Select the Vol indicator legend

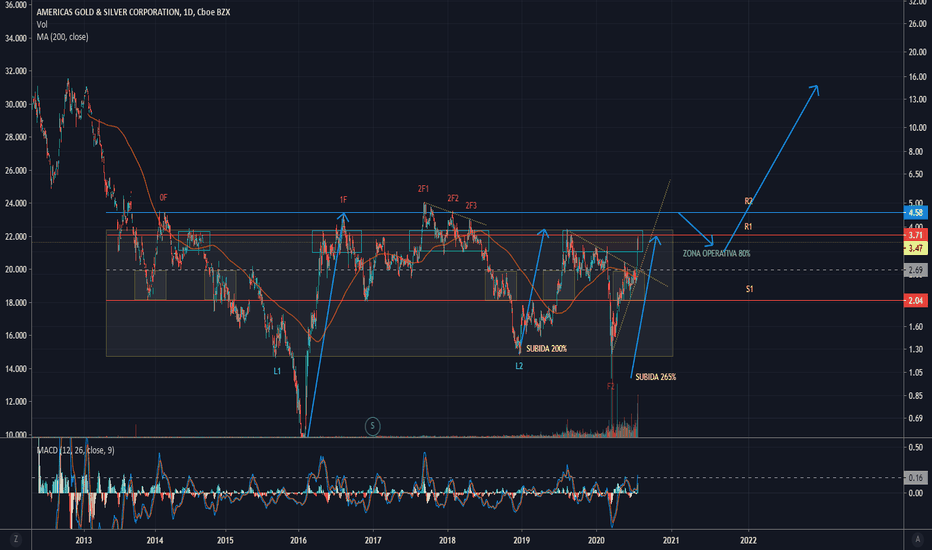(x=42, y=24)
